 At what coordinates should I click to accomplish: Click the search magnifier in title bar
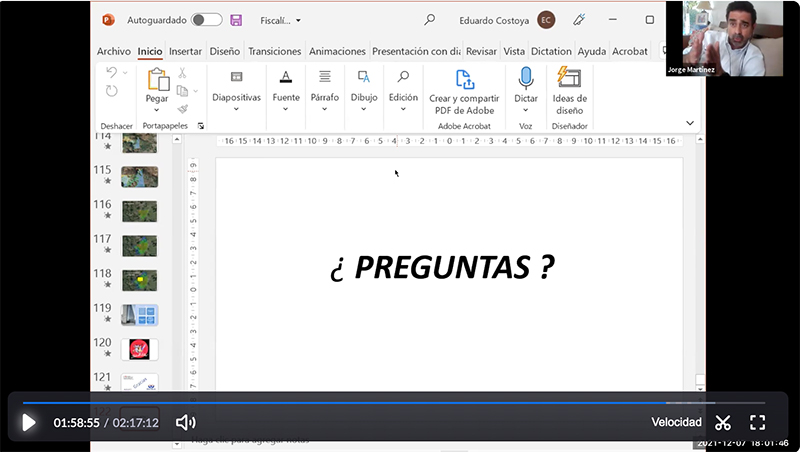(x=430, y=20)
